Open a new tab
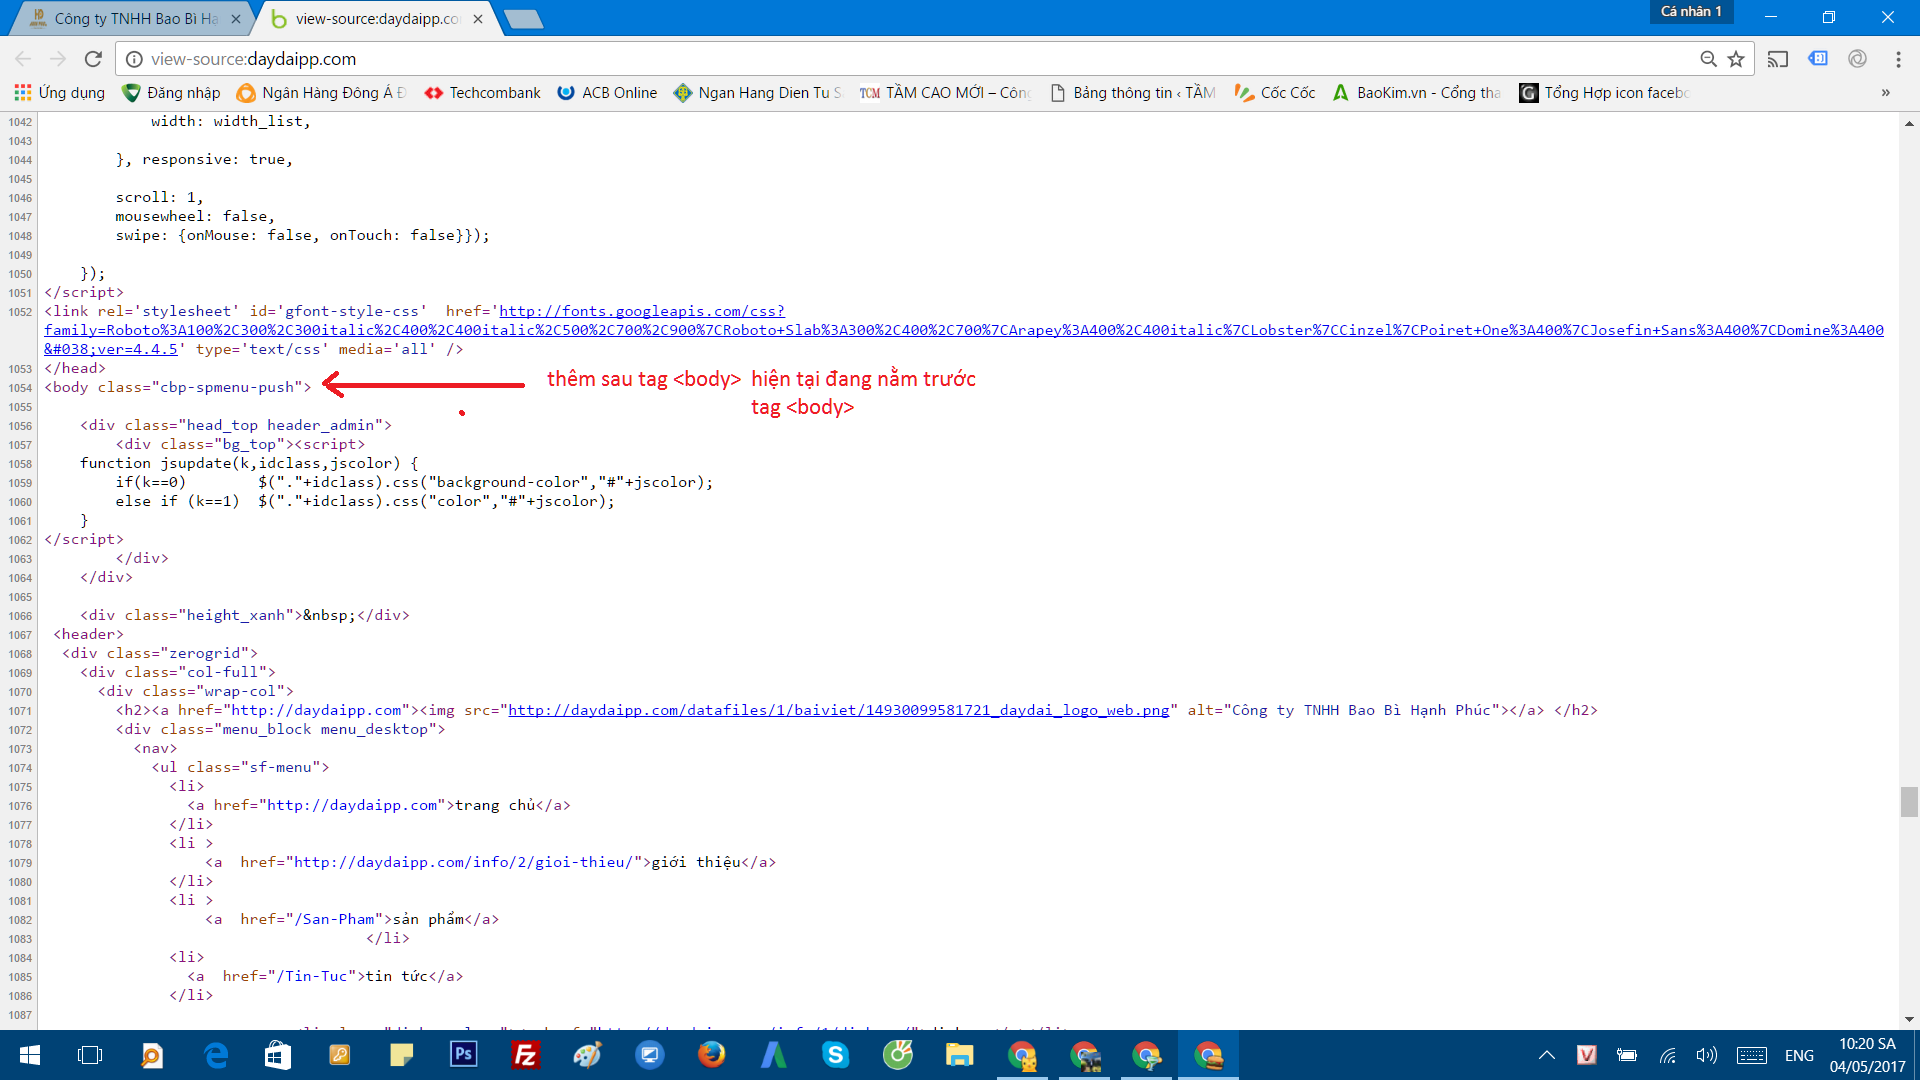1920x1080 pixels. point(523,19)
